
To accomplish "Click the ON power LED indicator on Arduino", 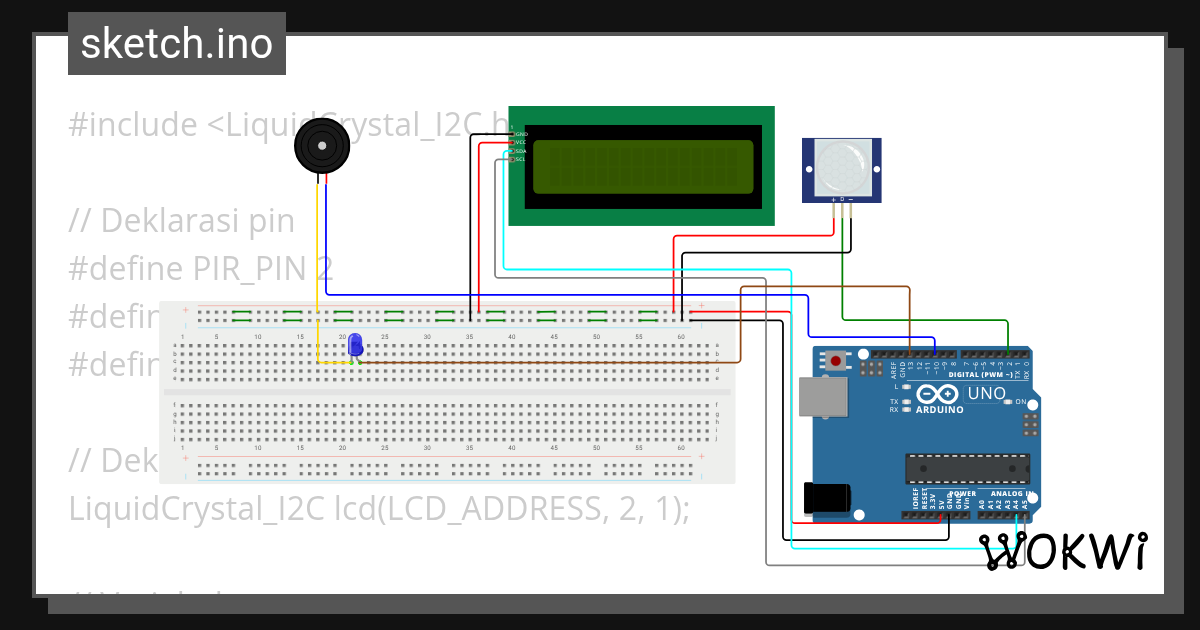I will tap(1007, 401).
